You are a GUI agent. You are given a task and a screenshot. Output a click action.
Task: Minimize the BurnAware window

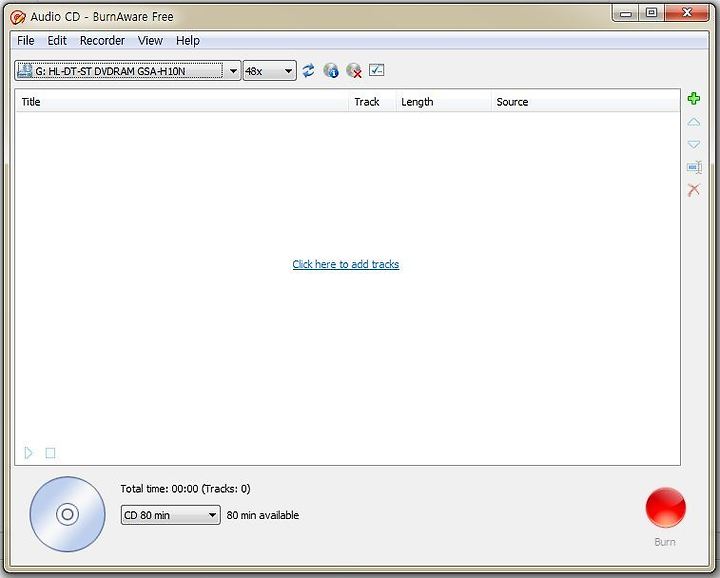[625, 13]
